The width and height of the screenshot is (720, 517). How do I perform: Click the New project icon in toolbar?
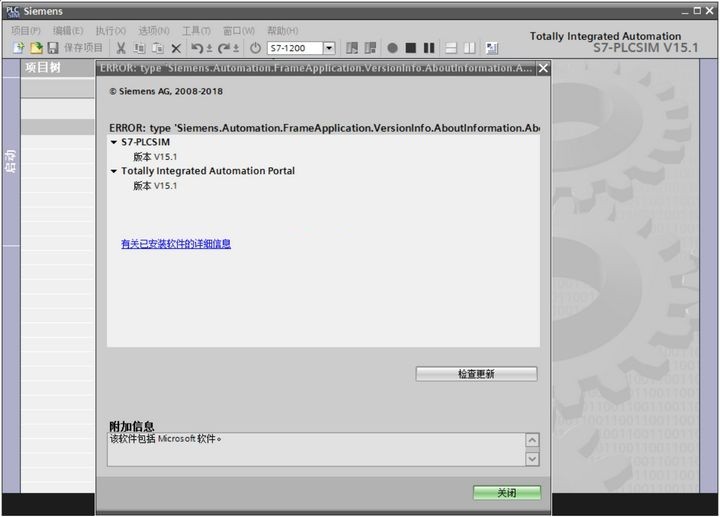[x=18, y=48]
